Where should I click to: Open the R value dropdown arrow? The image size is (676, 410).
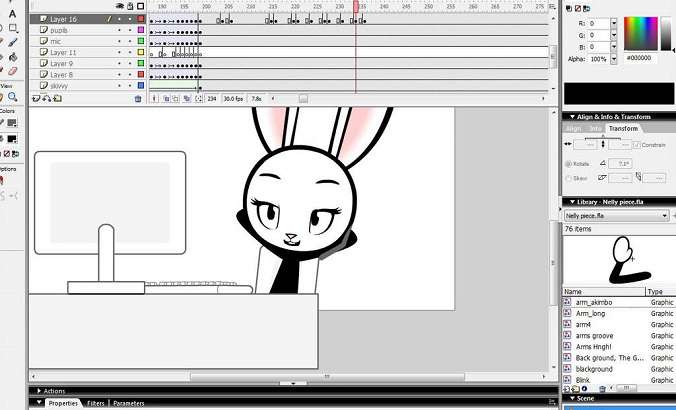pyautogui.click(x=614, y=24)
